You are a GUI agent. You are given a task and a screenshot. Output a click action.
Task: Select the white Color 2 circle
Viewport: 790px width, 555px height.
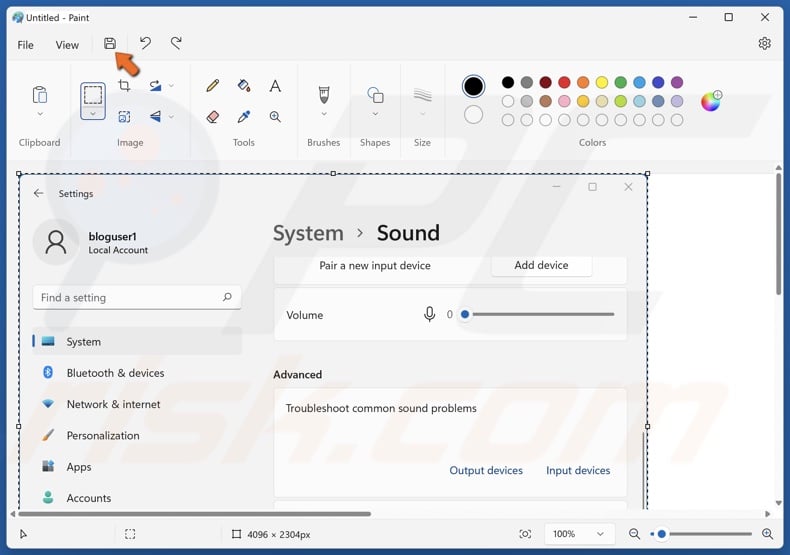474,115
